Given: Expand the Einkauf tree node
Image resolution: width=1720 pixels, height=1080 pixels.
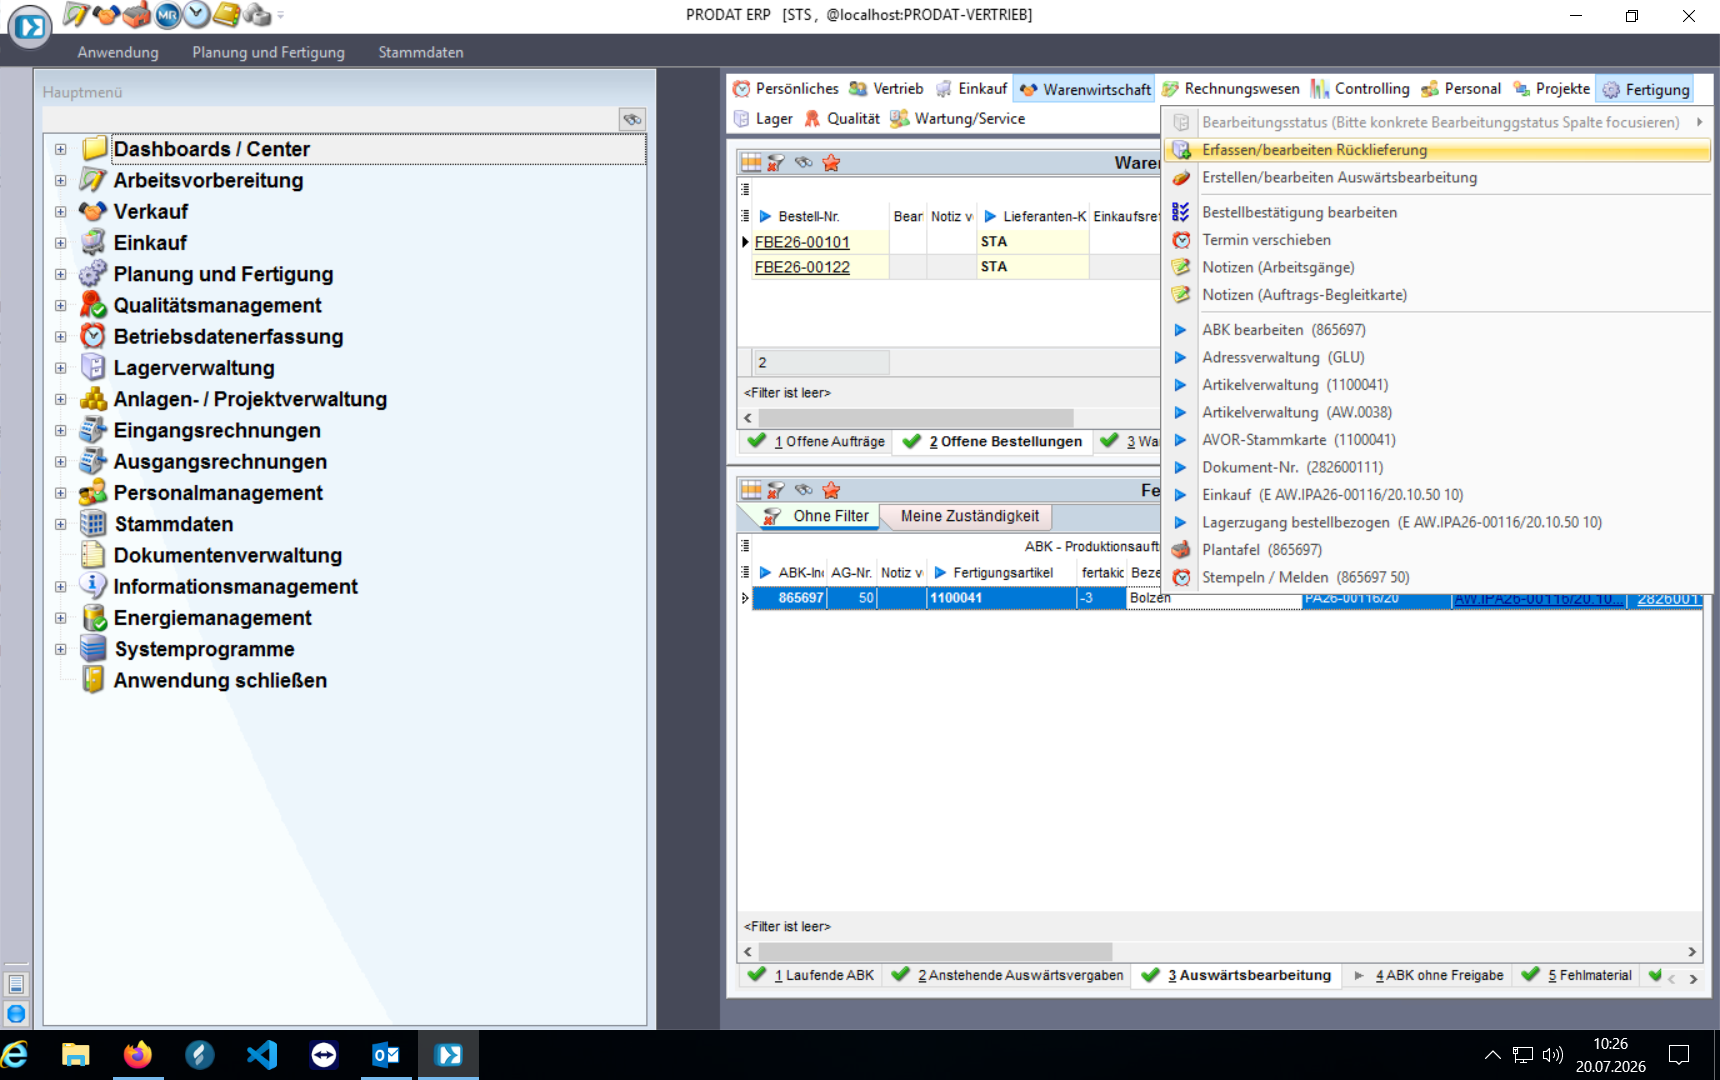Looking at the screenshot, I should [x=61, y=243].
